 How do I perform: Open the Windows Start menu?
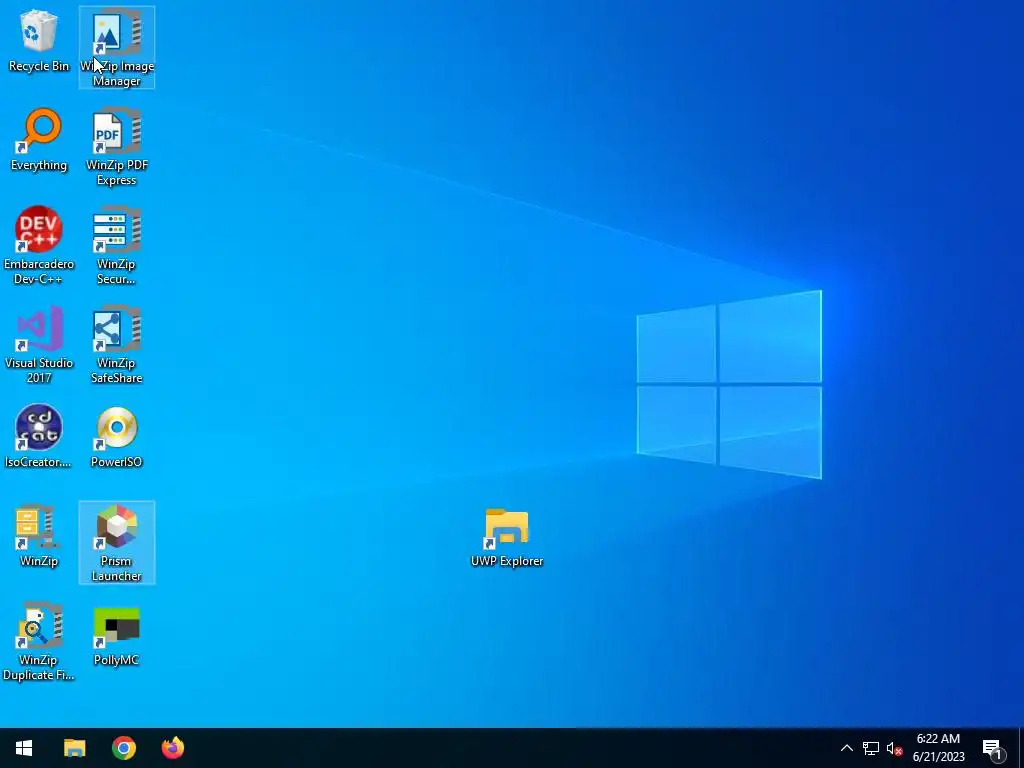pos(24,748)
